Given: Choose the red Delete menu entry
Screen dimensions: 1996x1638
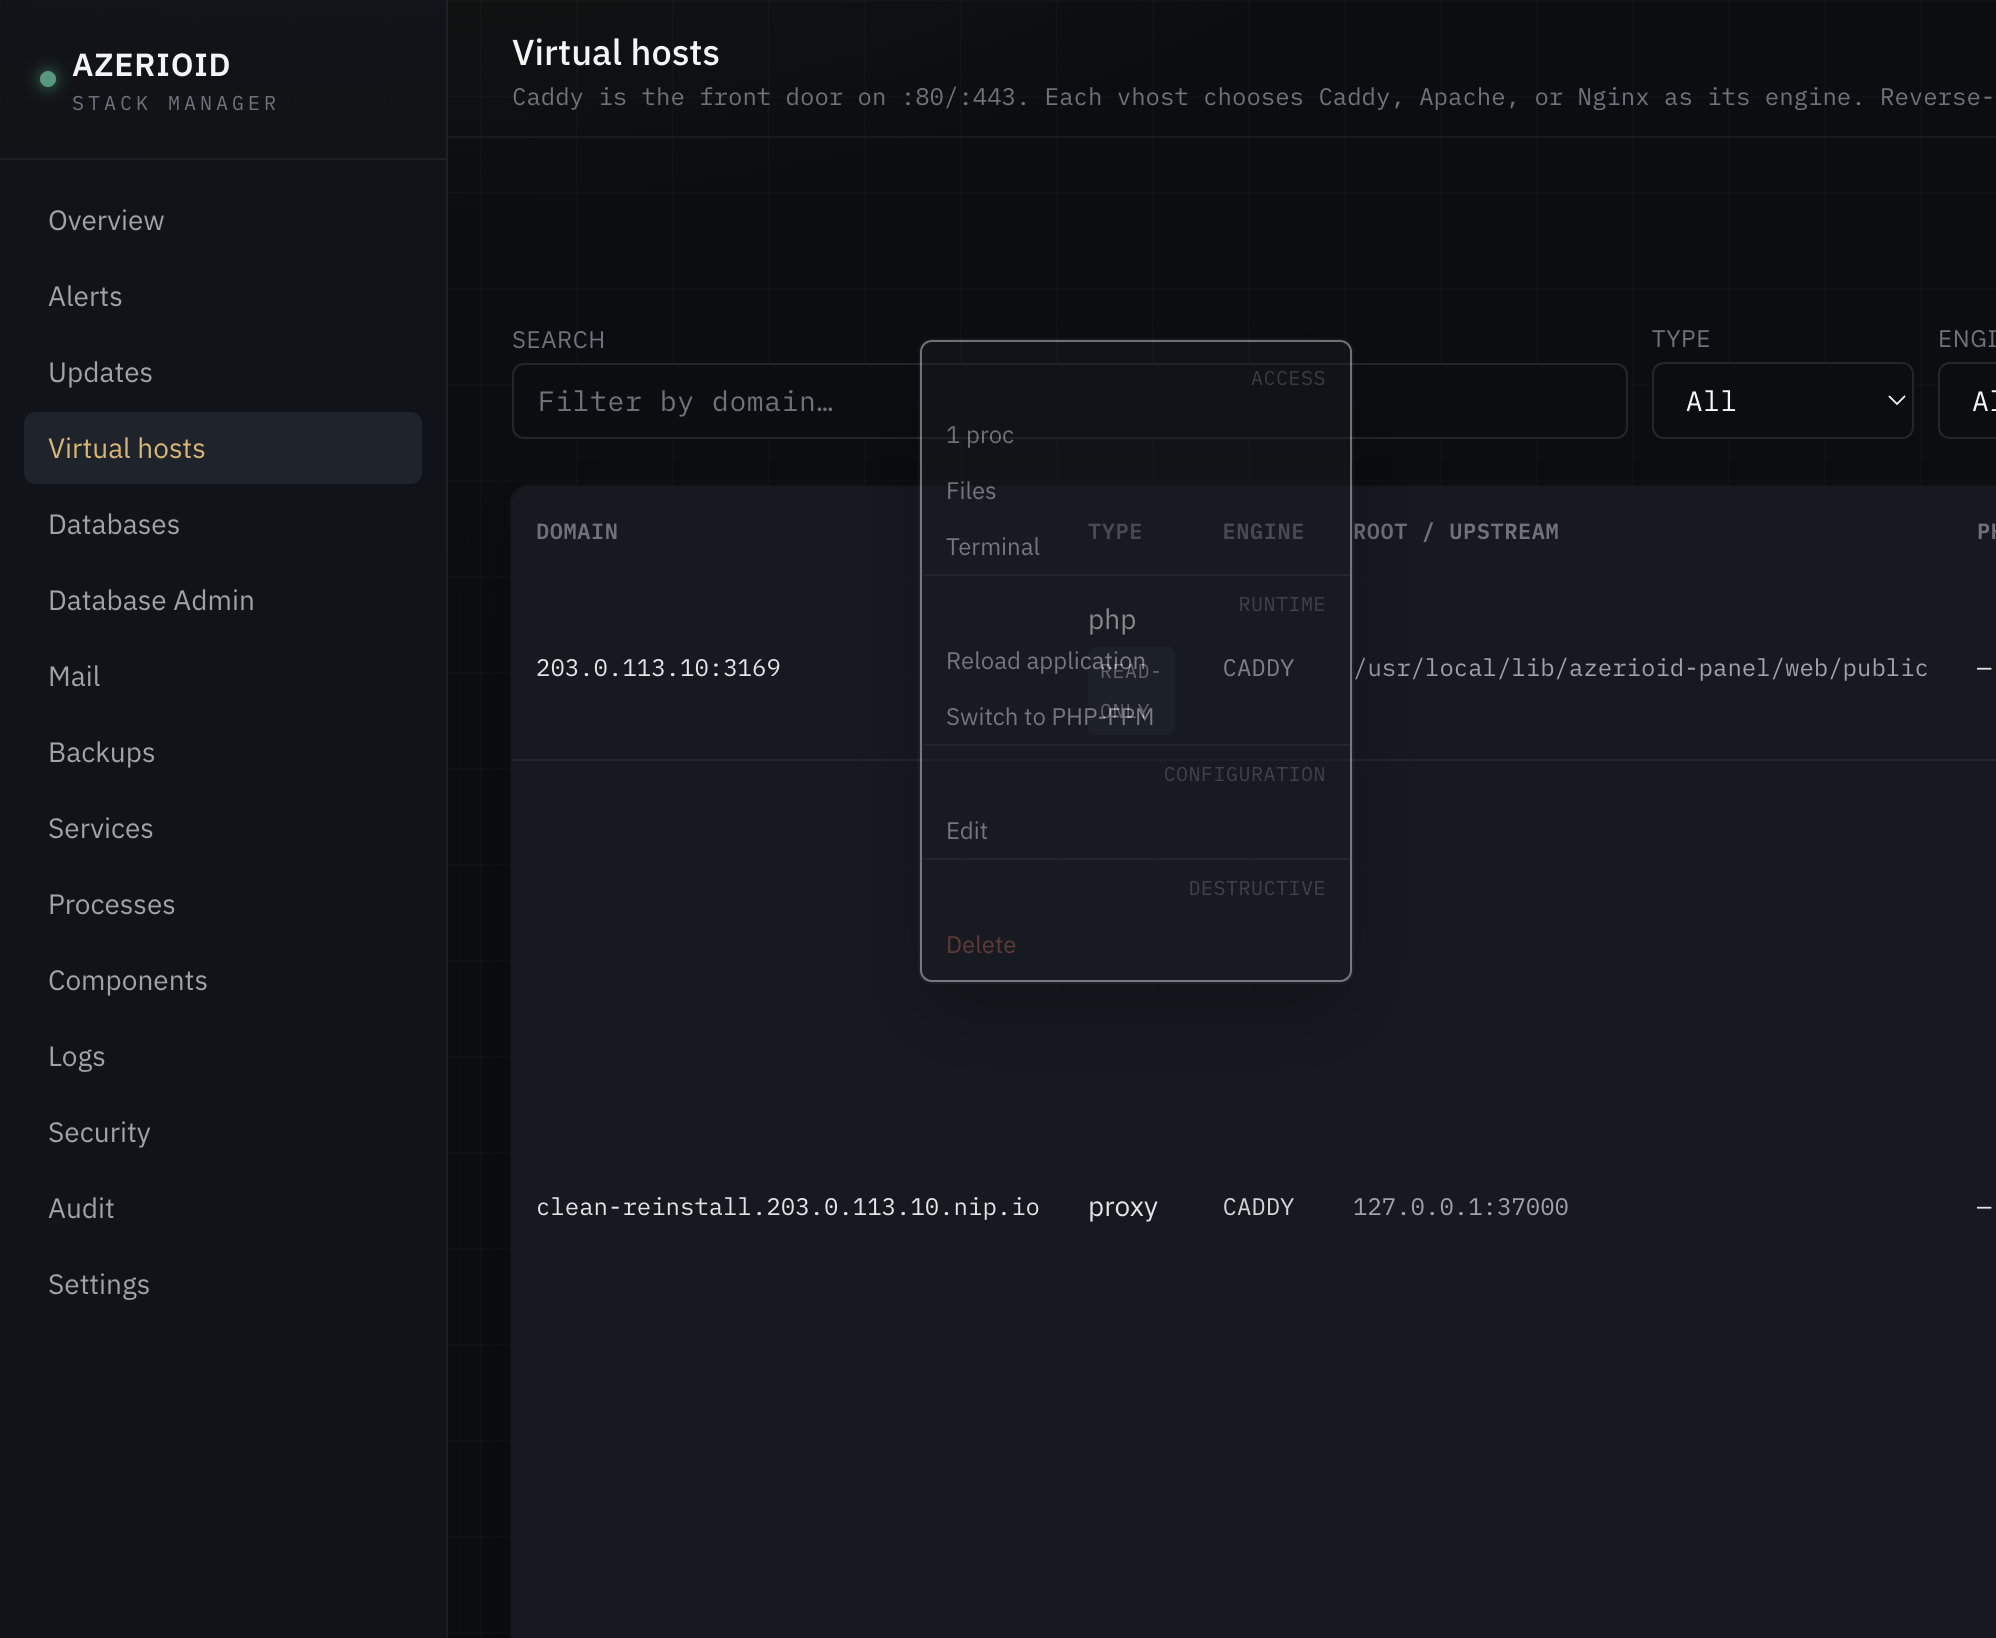Looking at the screenshot, I should pyautogui.click(x=1135, y=945).
